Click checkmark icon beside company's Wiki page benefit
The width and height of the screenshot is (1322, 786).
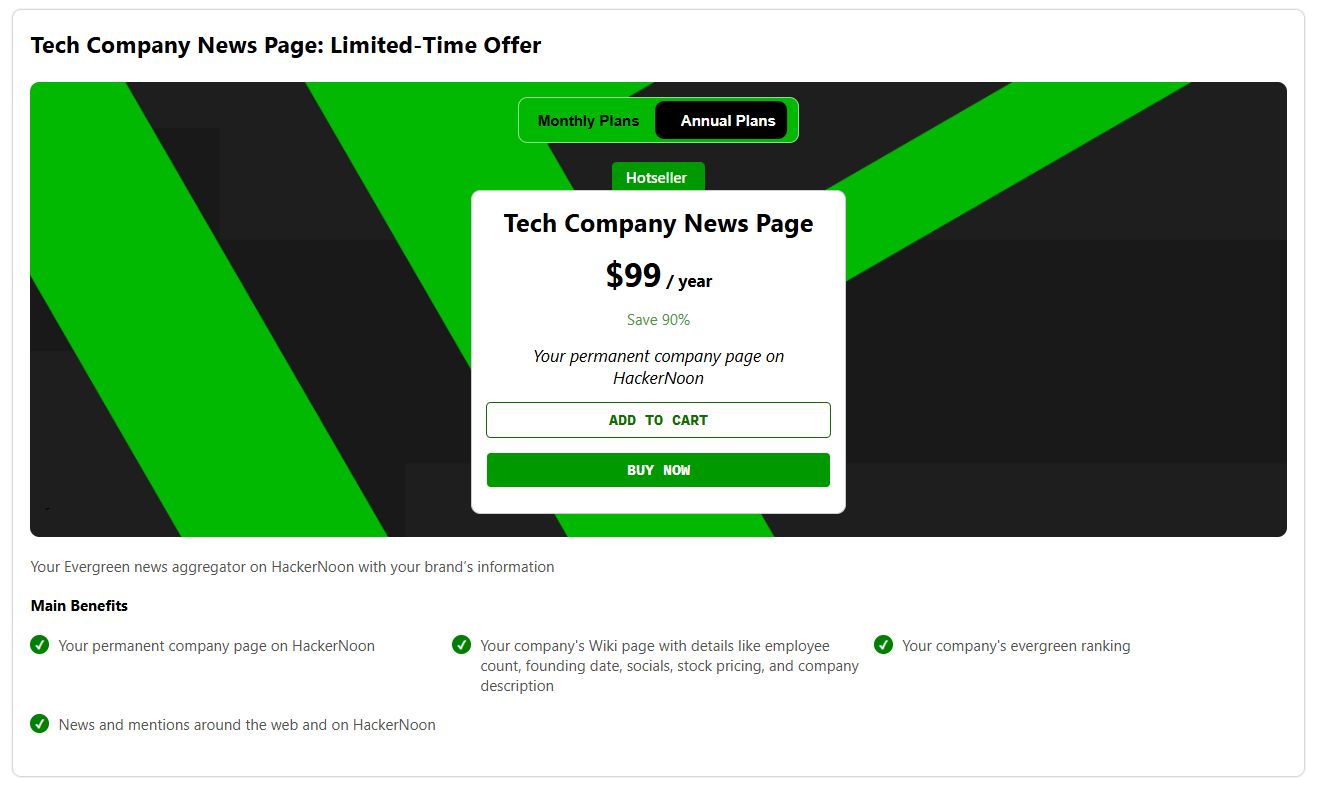(461, 644)
